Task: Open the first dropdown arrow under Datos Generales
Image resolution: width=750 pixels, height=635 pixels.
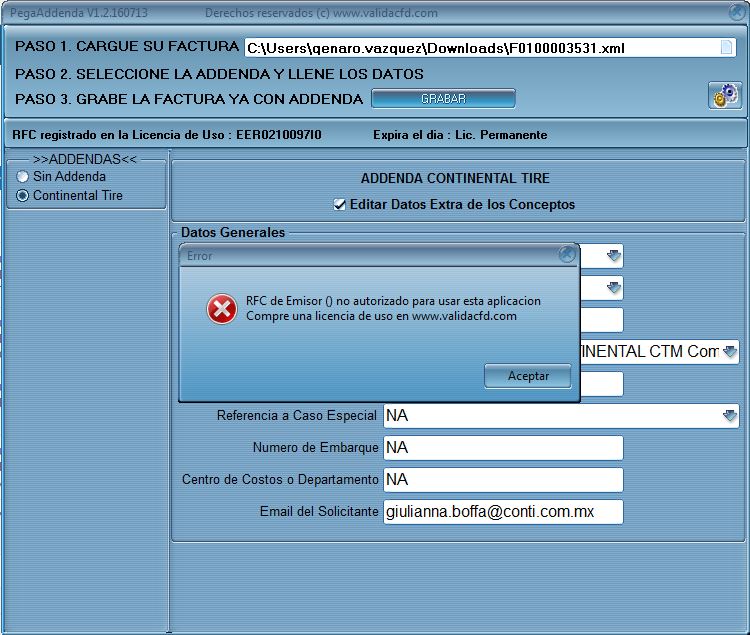Action: (614, 256)
